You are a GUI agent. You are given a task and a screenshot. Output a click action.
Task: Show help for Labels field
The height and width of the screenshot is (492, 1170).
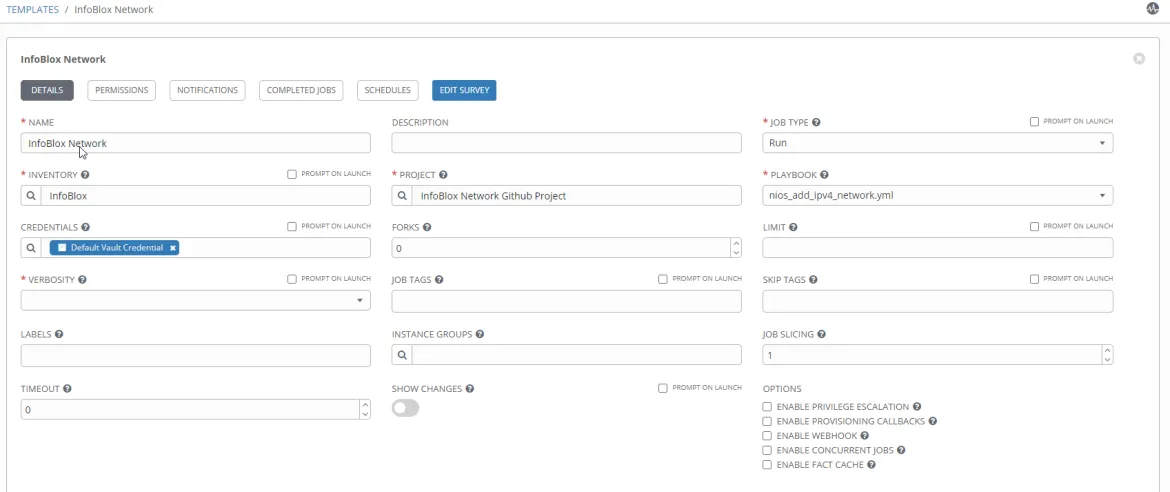[58, 334]
